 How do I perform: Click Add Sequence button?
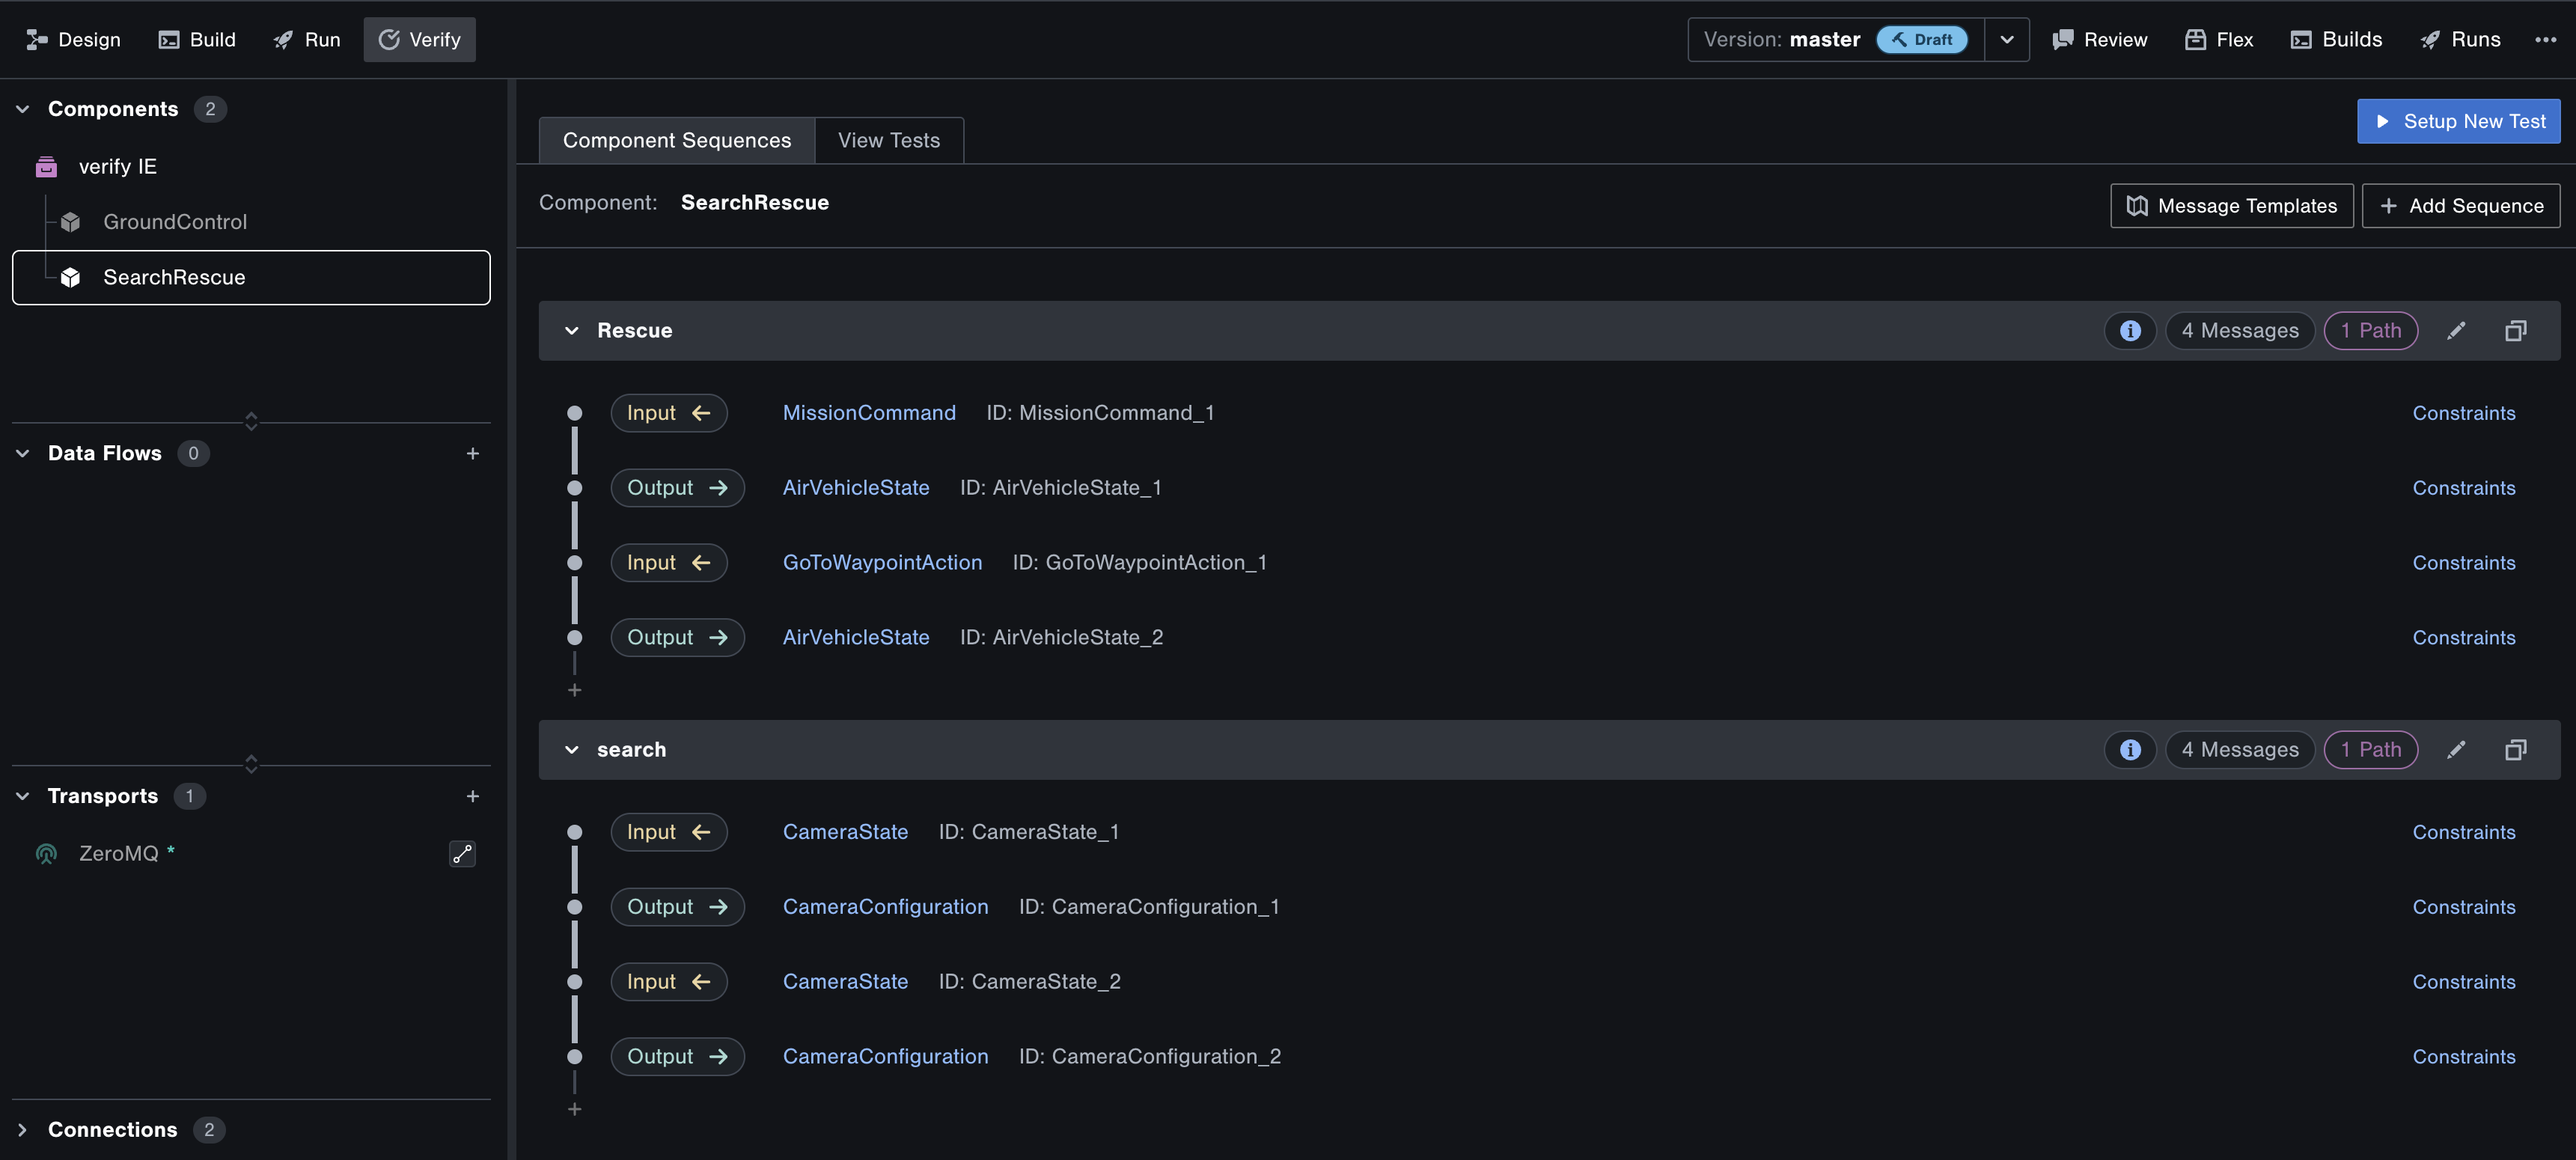pyautogui.click(x=2460, y=205)
